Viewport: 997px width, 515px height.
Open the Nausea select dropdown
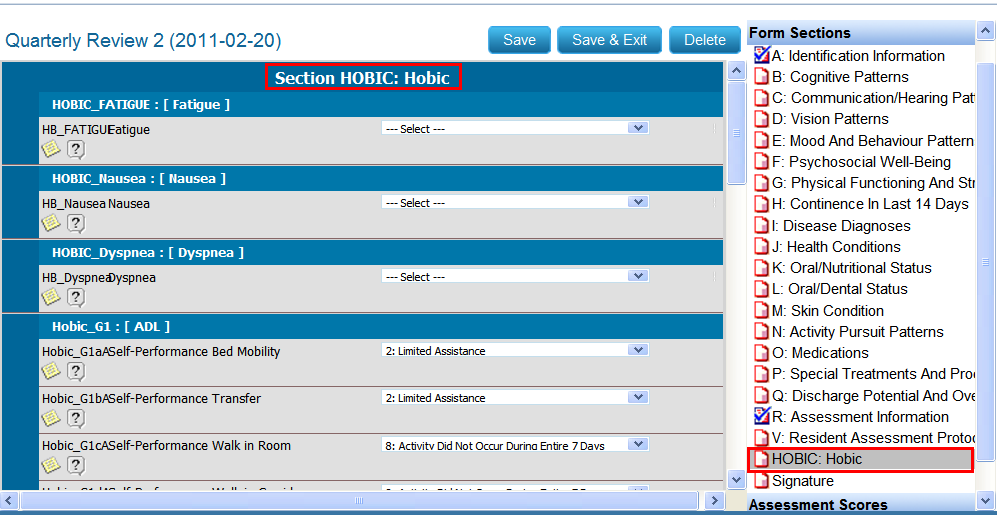click(x=515, y=202)
